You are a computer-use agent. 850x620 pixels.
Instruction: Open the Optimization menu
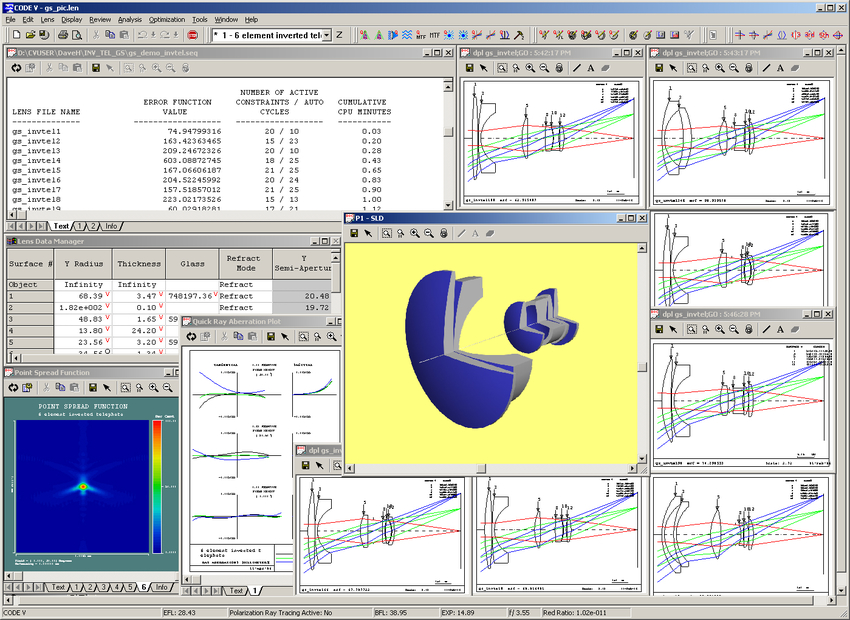pyautogui.click(x=167, y=20)
